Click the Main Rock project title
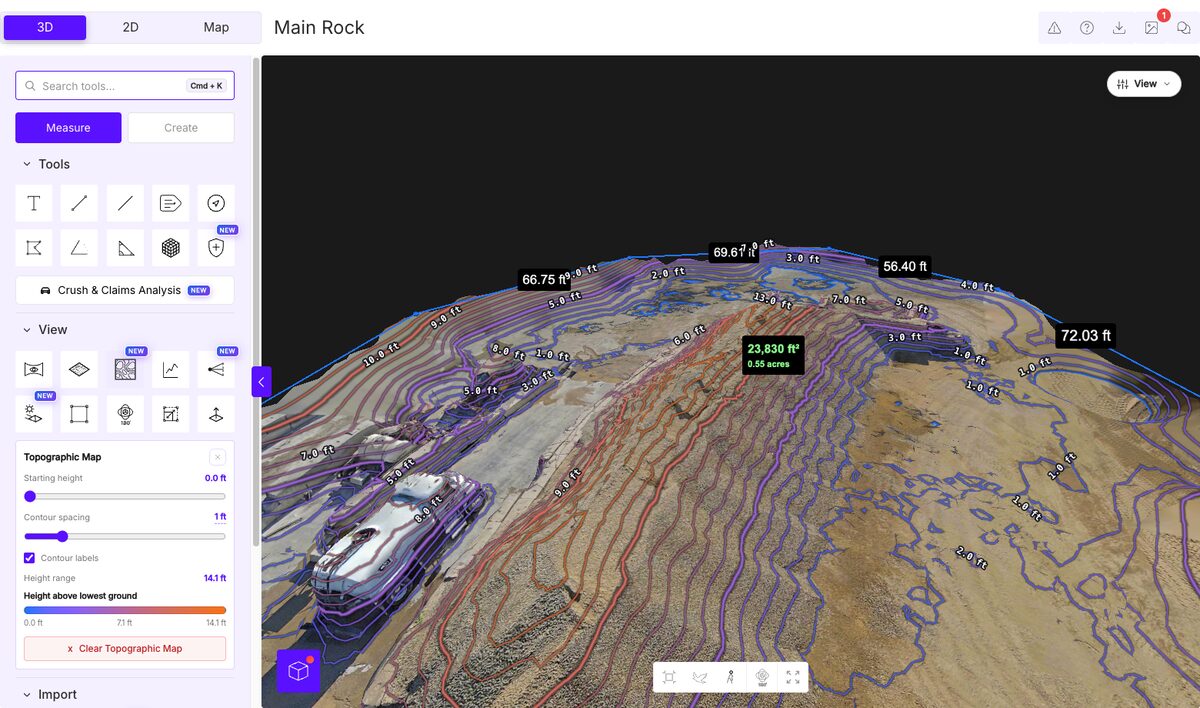 (319, 27)
